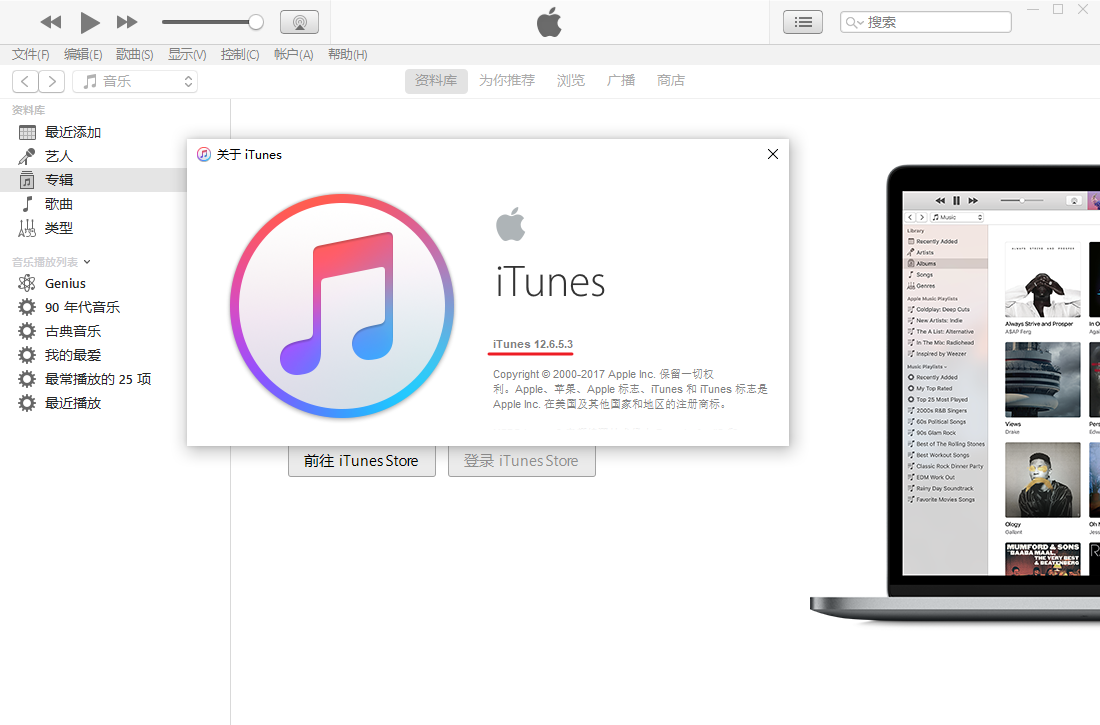Go forward with the right arrow button
1100x725 pixels.
coord(52,81)
